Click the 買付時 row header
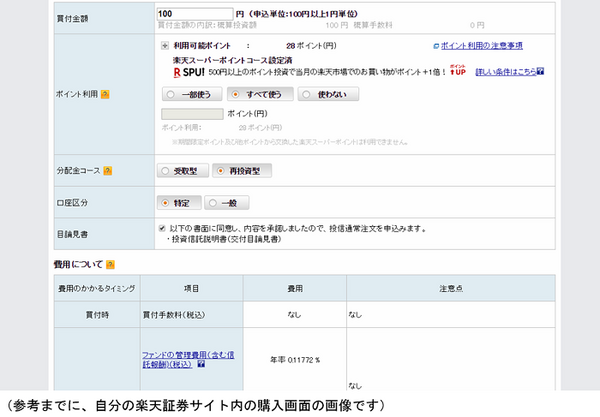The height and width of the screenshot is (417, 600). pos(97,315)
